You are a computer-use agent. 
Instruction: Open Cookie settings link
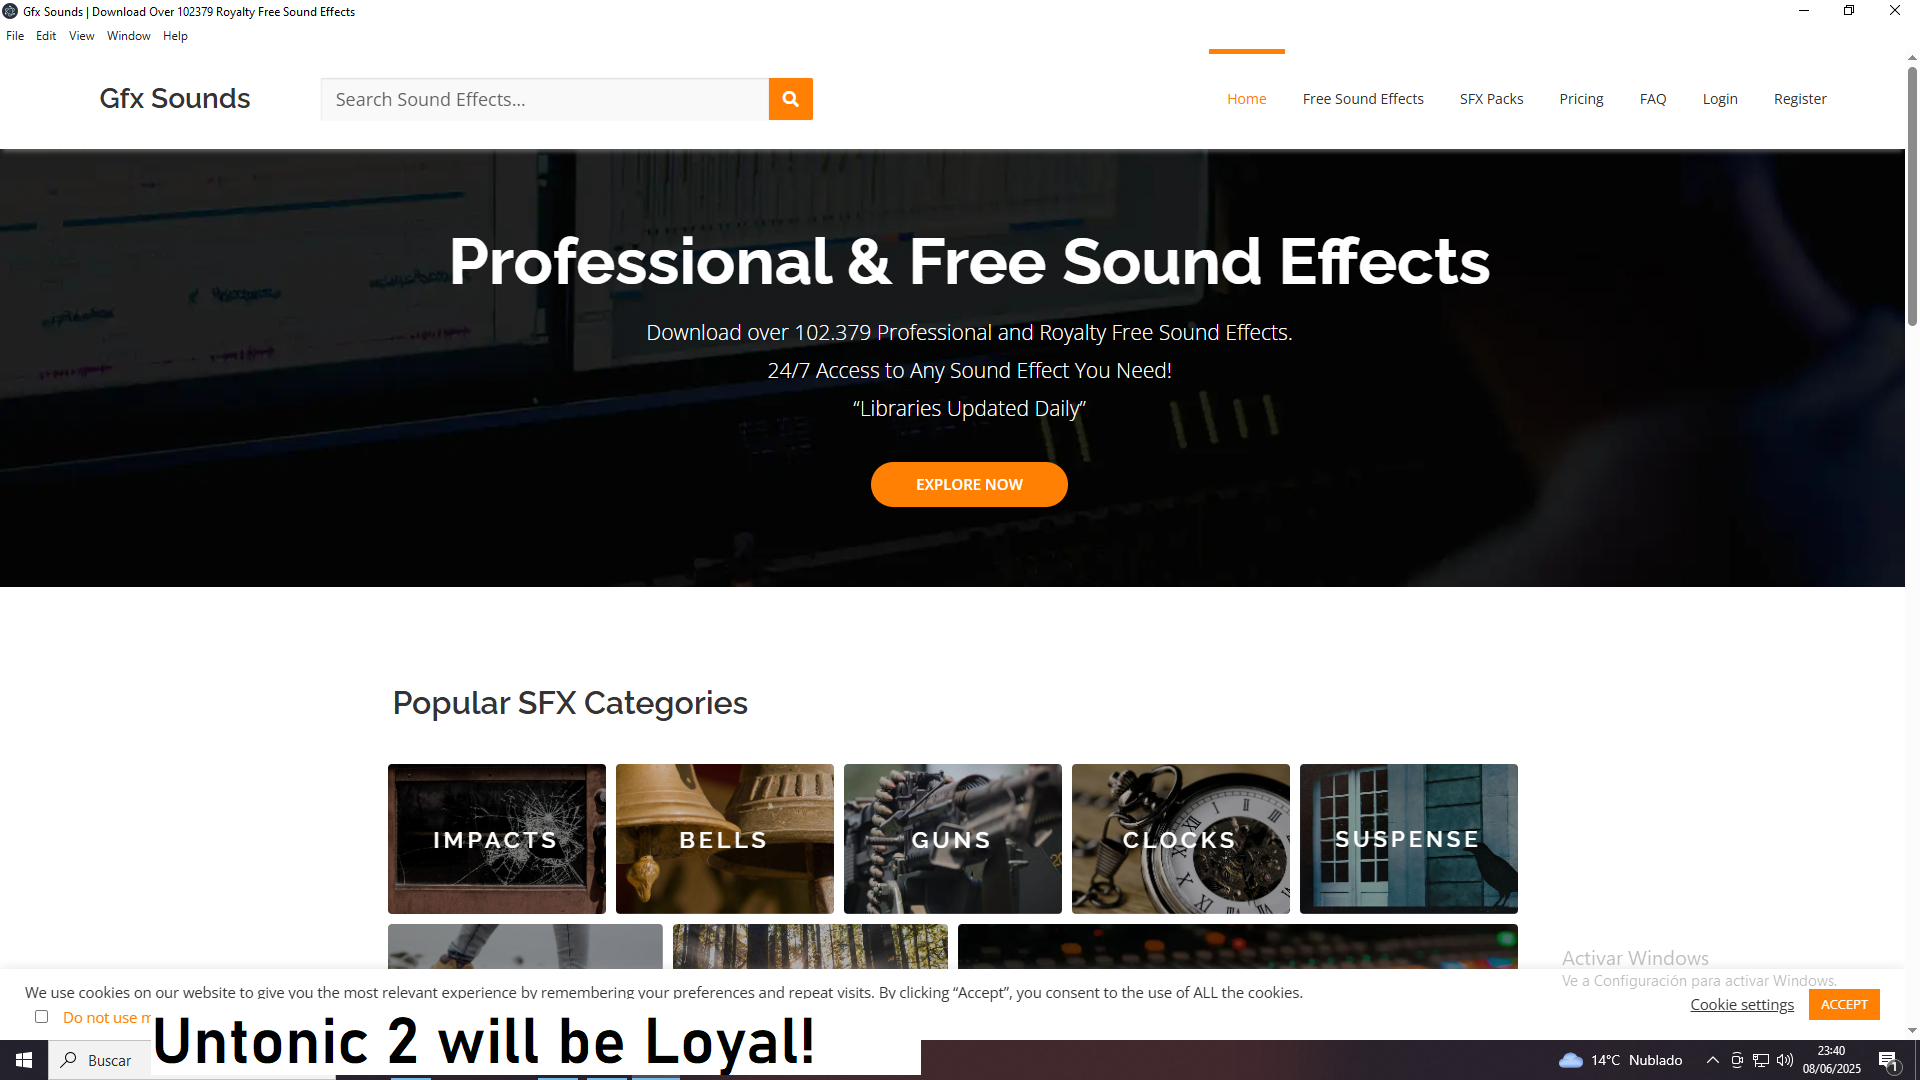pyautogui.click(x=1742, y=1004)
